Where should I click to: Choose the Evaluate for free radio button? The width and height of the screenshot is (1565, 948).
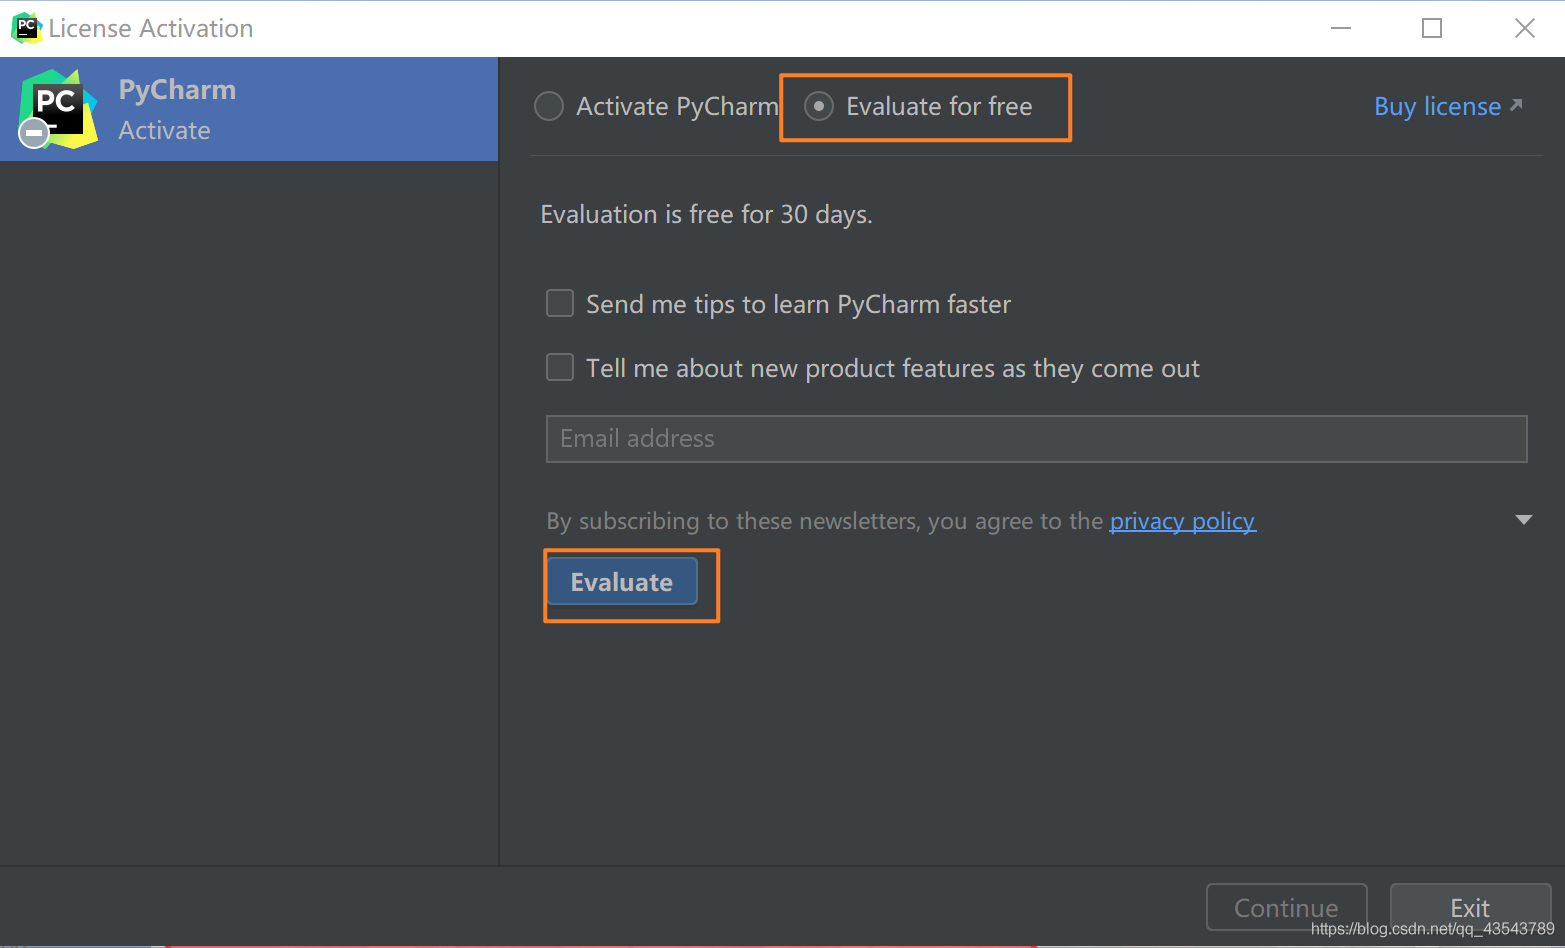pyautogui.click(x=819, y=106)
